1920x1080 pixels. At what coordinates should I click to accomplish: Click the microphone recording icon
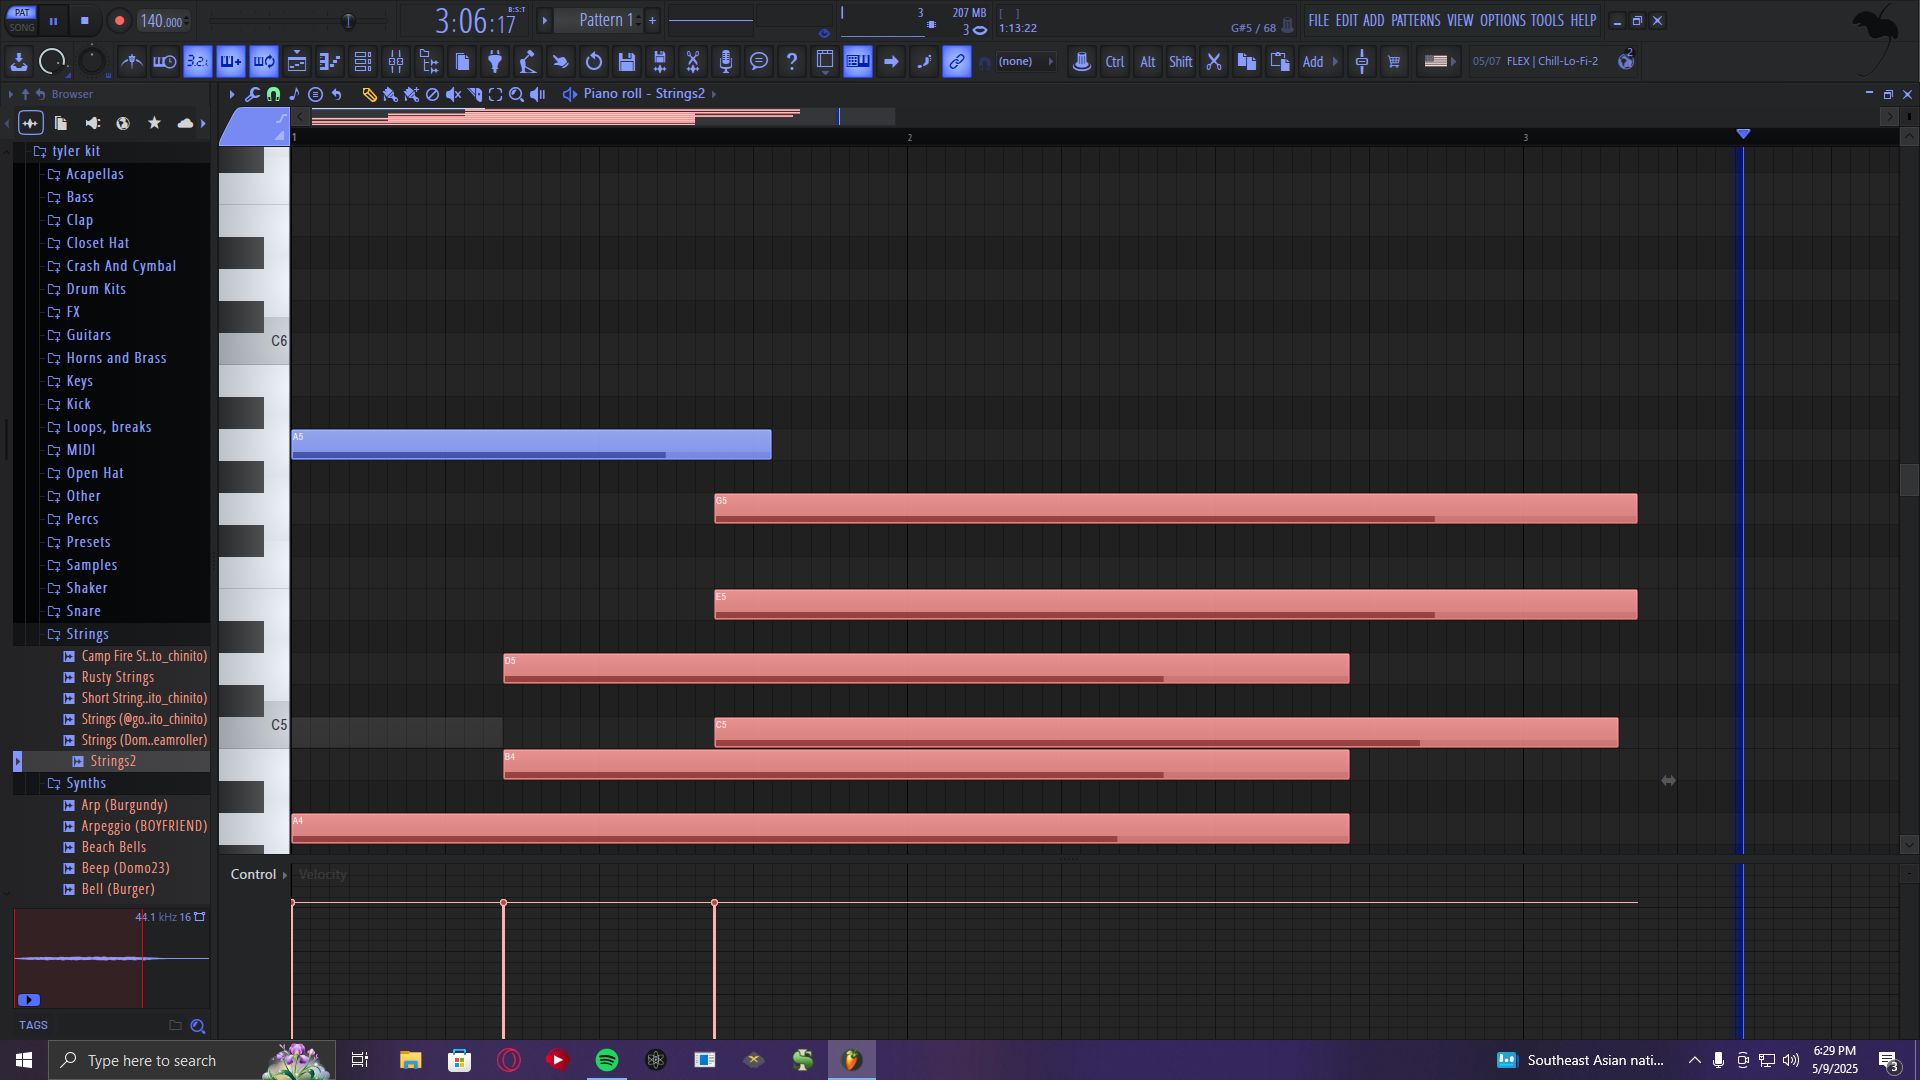pos(726,62)
